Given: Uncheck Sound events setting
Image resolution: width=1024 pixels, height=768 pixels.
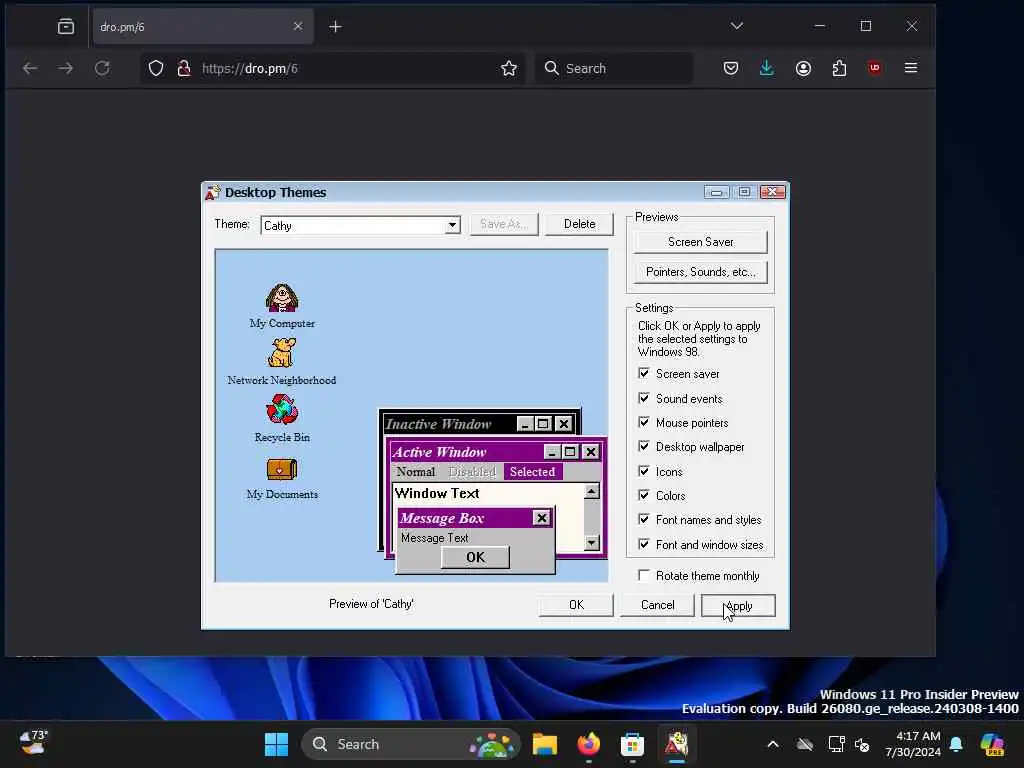Looking at the screenshot, I should pyautogui.click(x=644, y=398).
